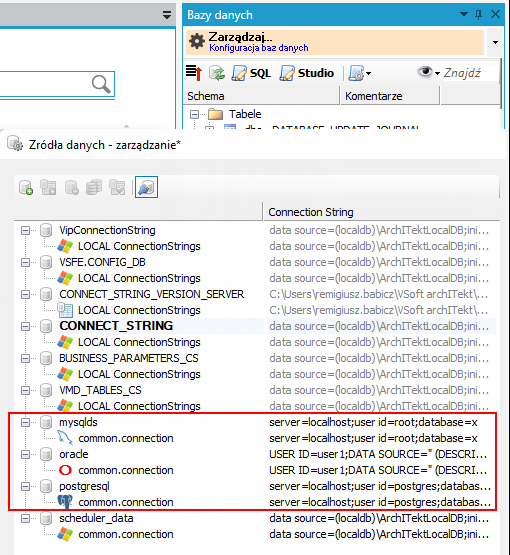Select the oracle data source
This screenshot has height=555, width=510.
[x=74, y=454]
